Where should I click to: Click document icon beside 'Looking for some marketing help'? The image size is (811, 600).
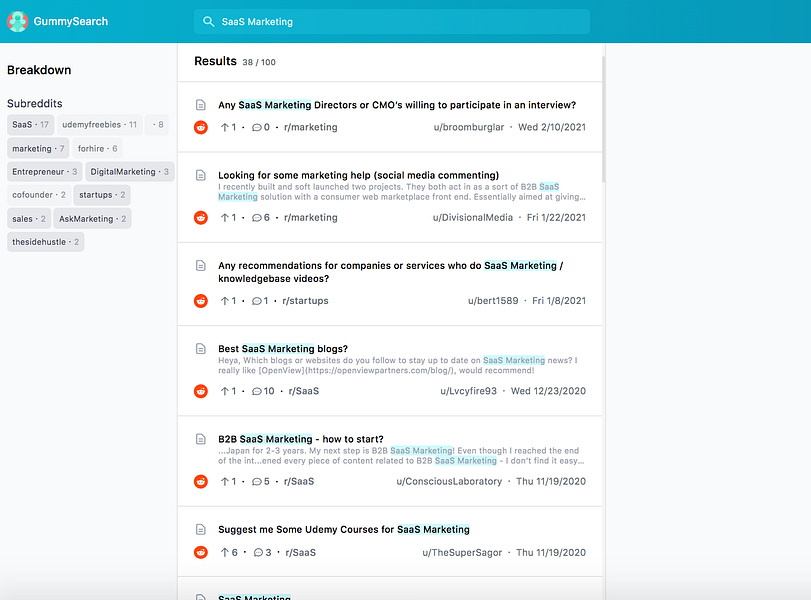coord(201,175)
